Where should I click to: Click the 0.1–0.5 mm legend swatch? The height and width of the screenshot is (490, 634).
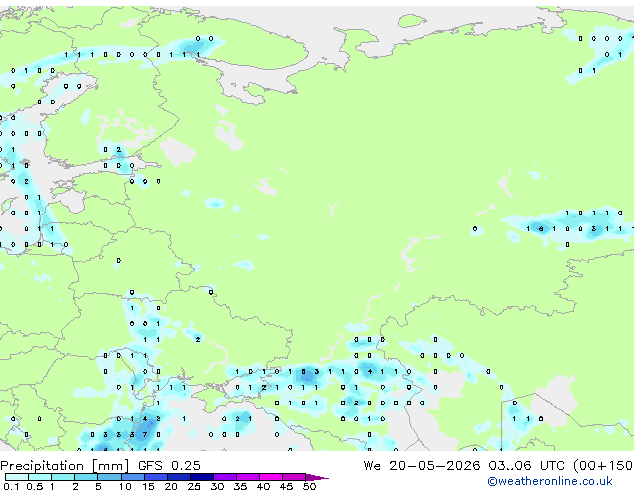(17, 477)
